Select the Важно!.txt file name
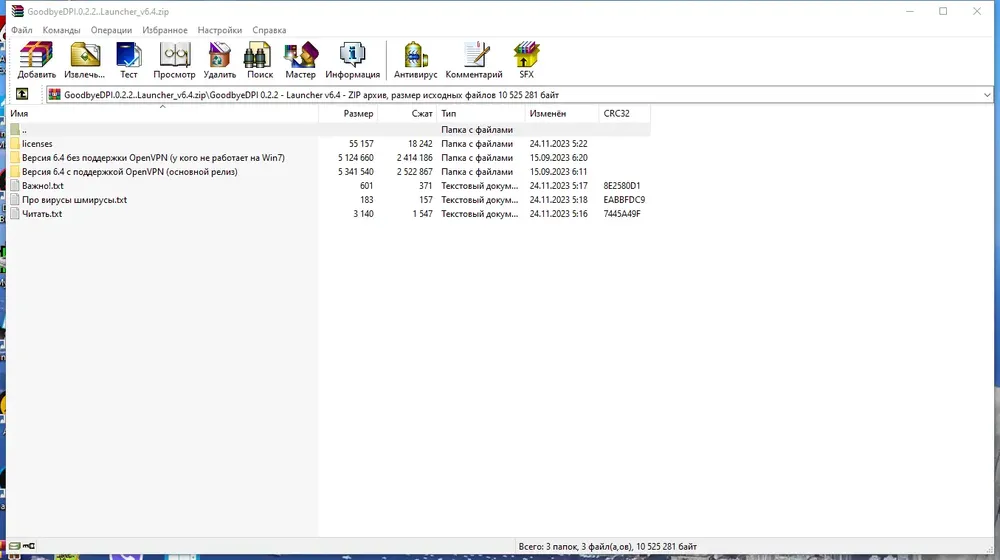The width and height of the screenshot is (1000, 560). tap(43, 186)
